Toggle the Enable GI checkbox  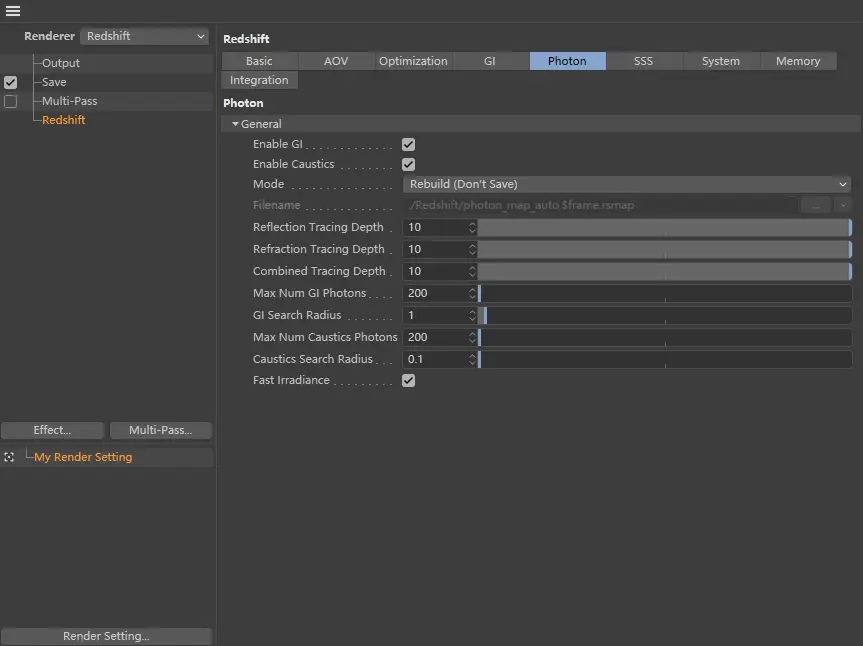coord(408,145)
